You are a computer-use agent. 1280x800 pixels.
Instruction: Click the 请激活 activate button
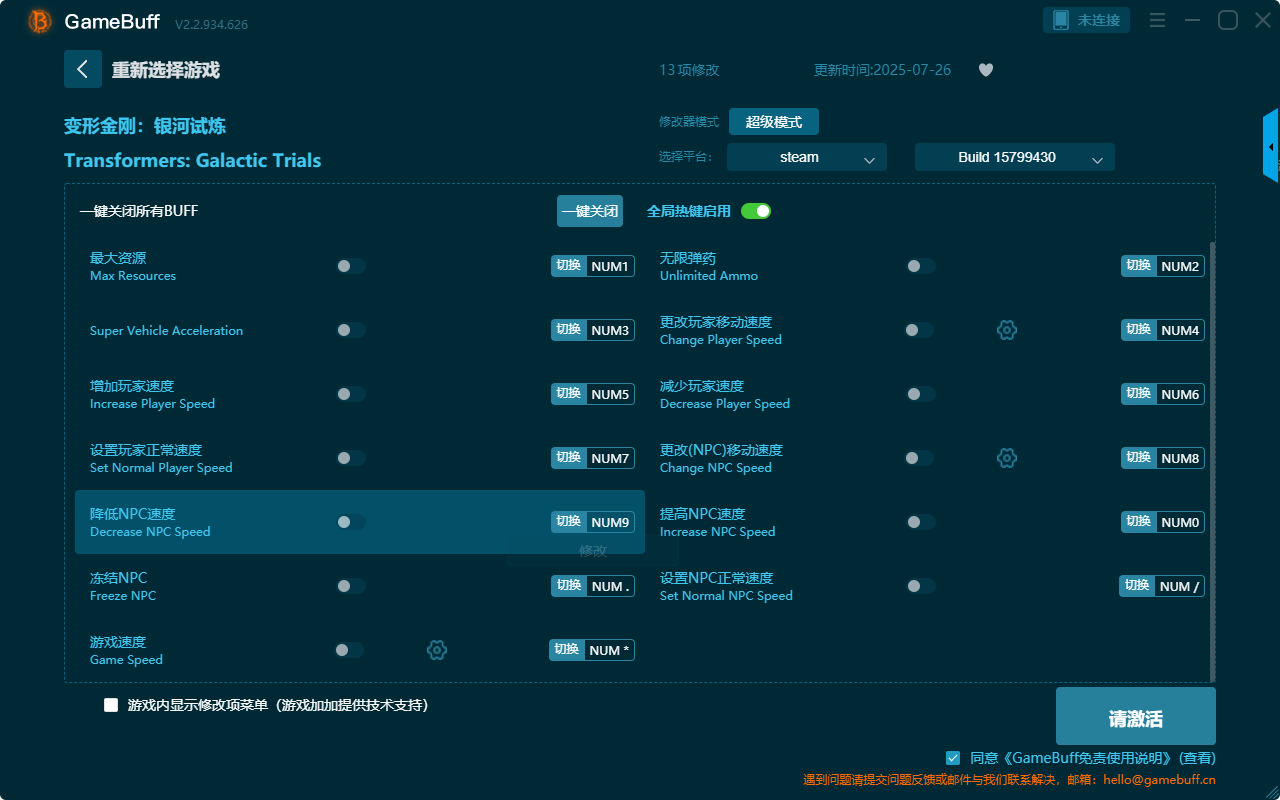click(1136, 716)
